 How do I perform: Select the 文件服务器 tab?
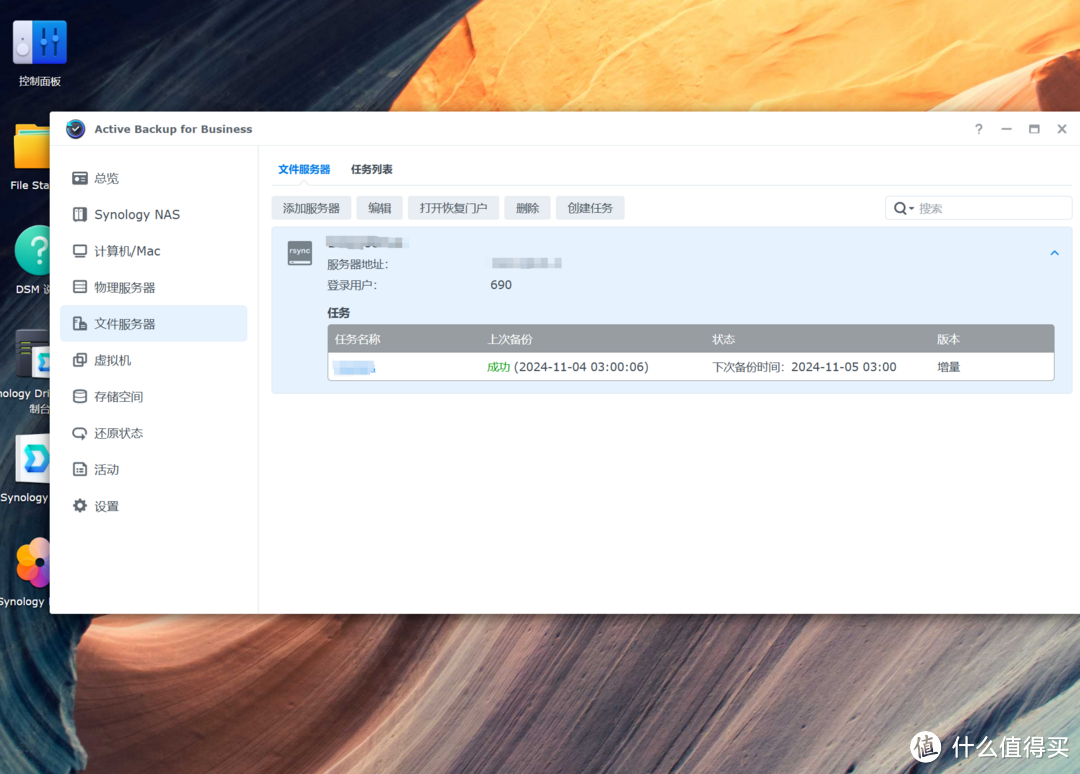coord(304,170)
